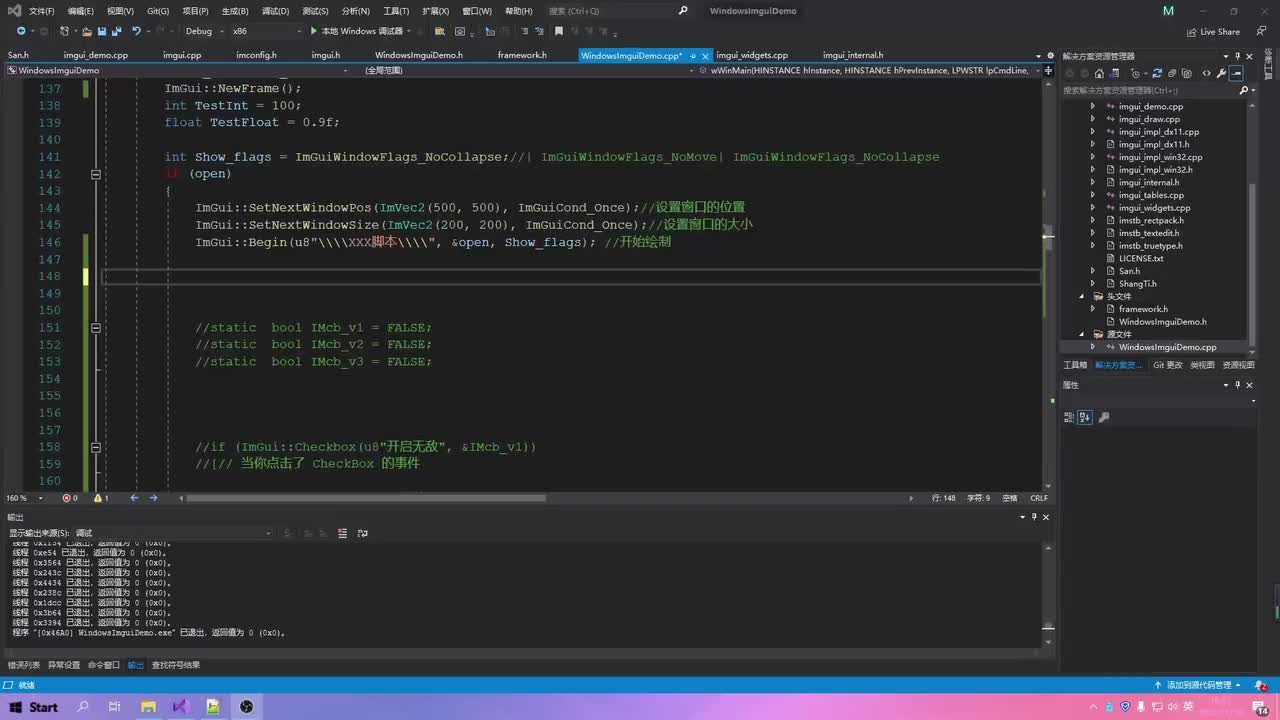The width and height of the screenshot is (1280, 720).
Task: Click the previous issue navigation arrow
Action: 133,498
